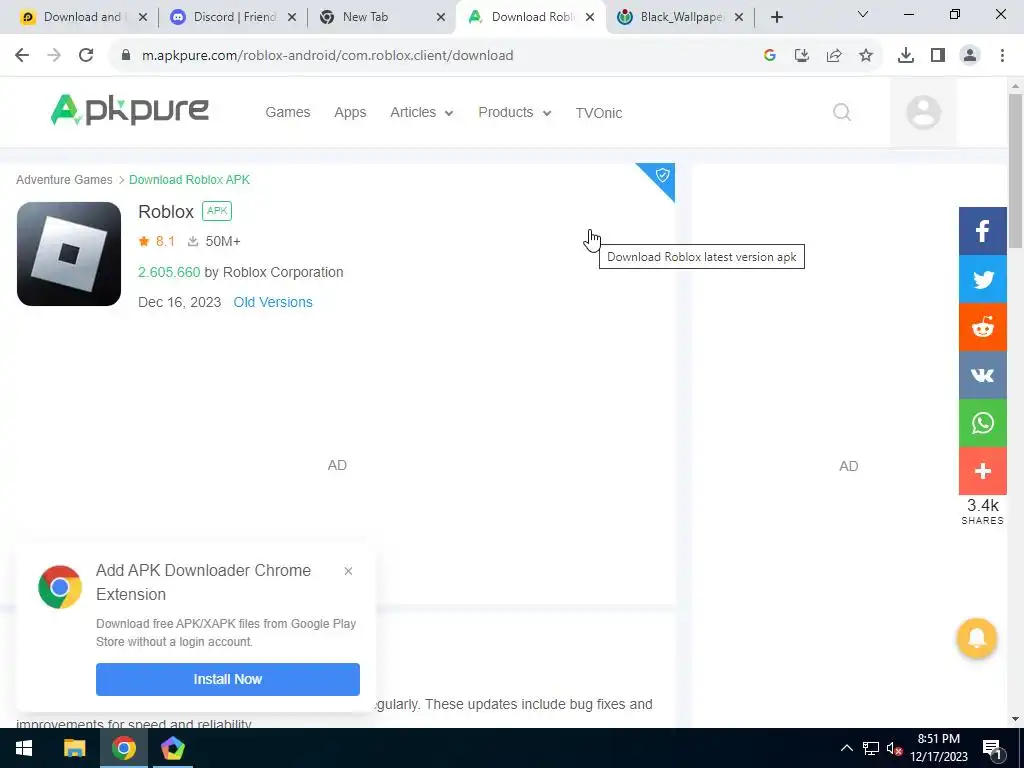Click the Google icon in address bar

(770, 56)
